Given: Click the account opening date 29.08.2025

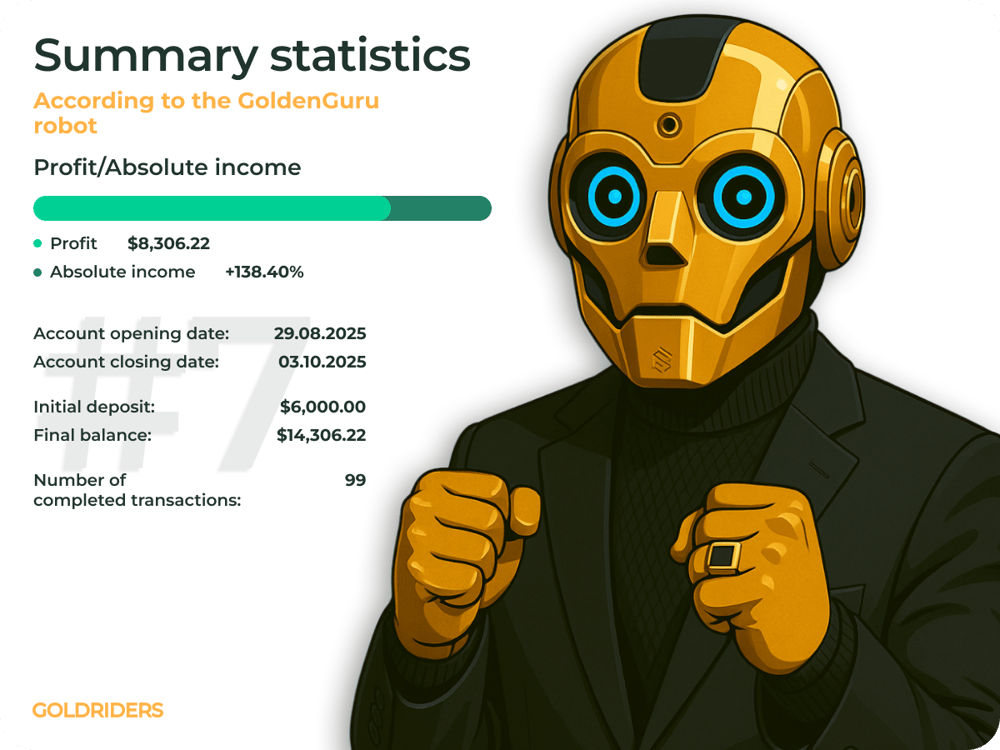Looking at the screenshot, I should (x=320, y=333).
